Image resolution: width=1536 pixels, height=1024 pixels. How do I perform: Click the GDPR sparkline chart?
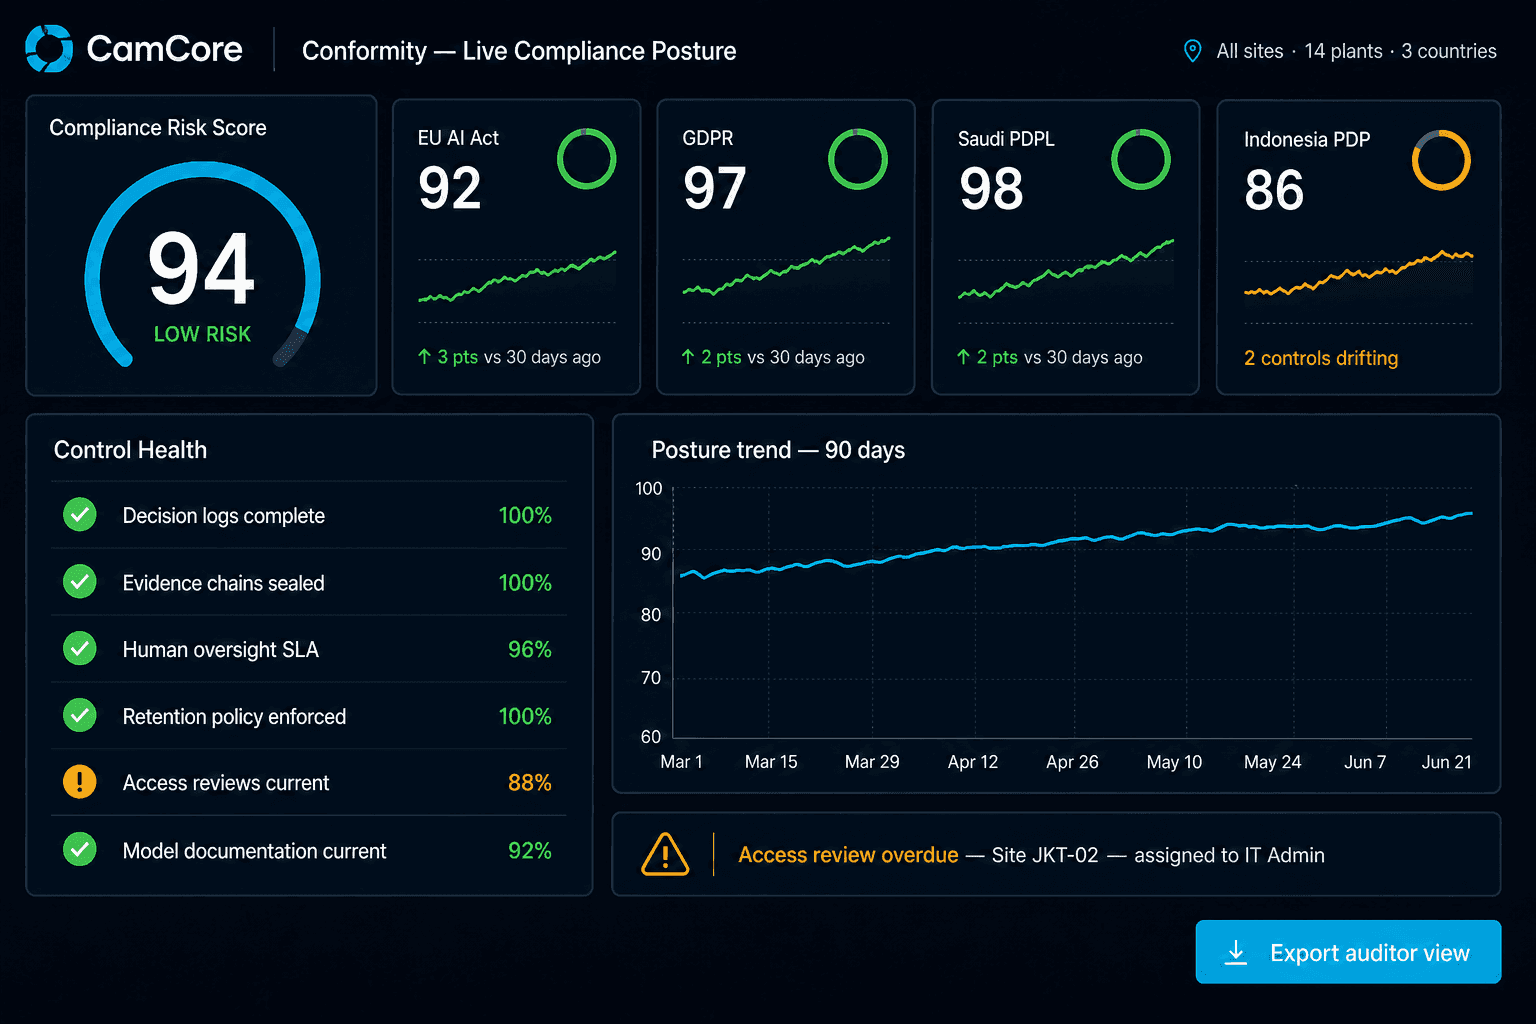point(786,266)
